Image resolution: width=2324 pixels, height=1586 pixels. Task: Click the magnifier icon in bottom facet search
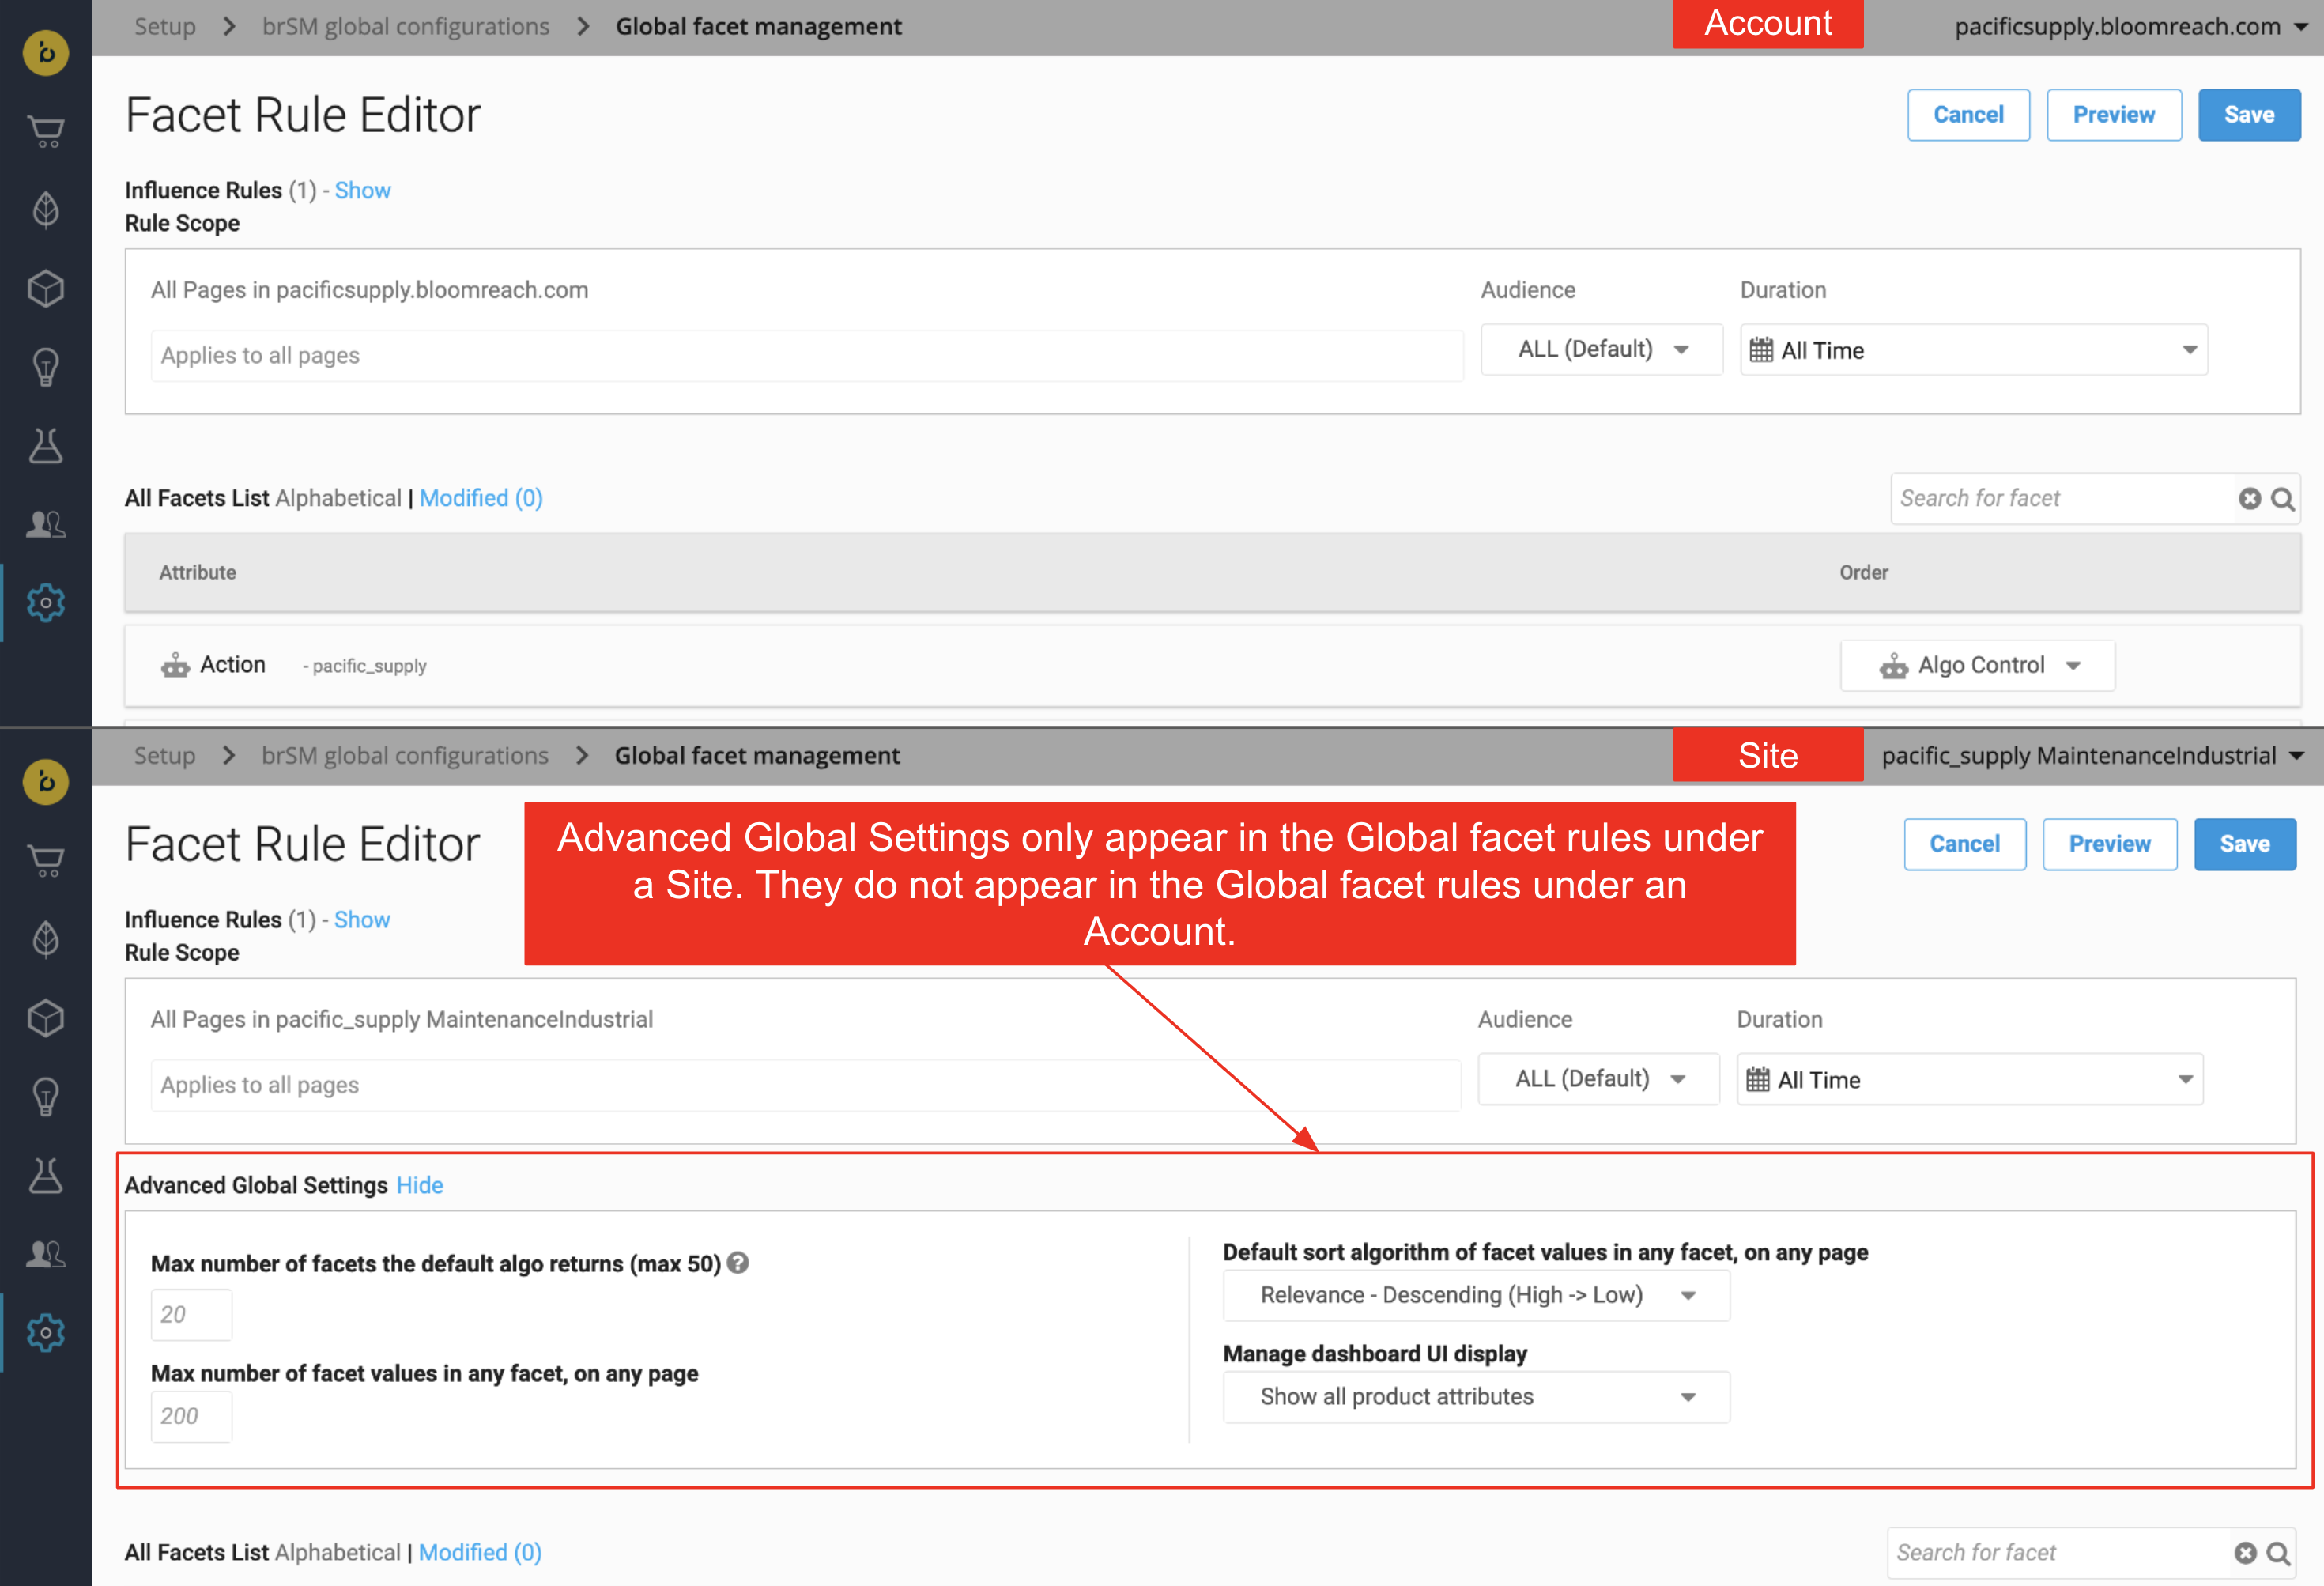(2278, 1553)
